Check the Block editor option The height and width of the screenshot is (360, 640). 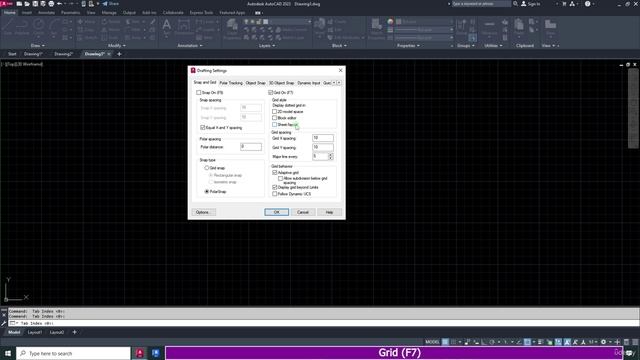coord(275,118)
